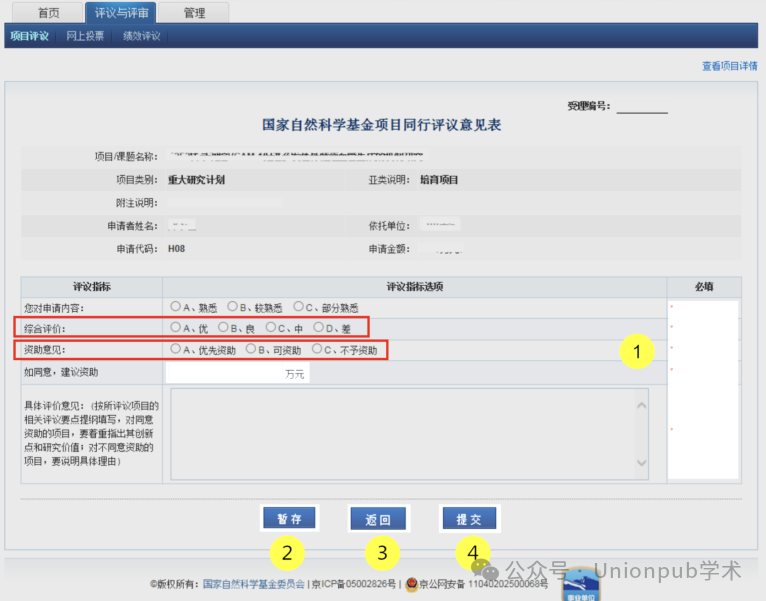Open the 国家自然科学基金委员会 footer link
Image resolution: width=766 pixels, height=601 pixels.
(254, 584)
